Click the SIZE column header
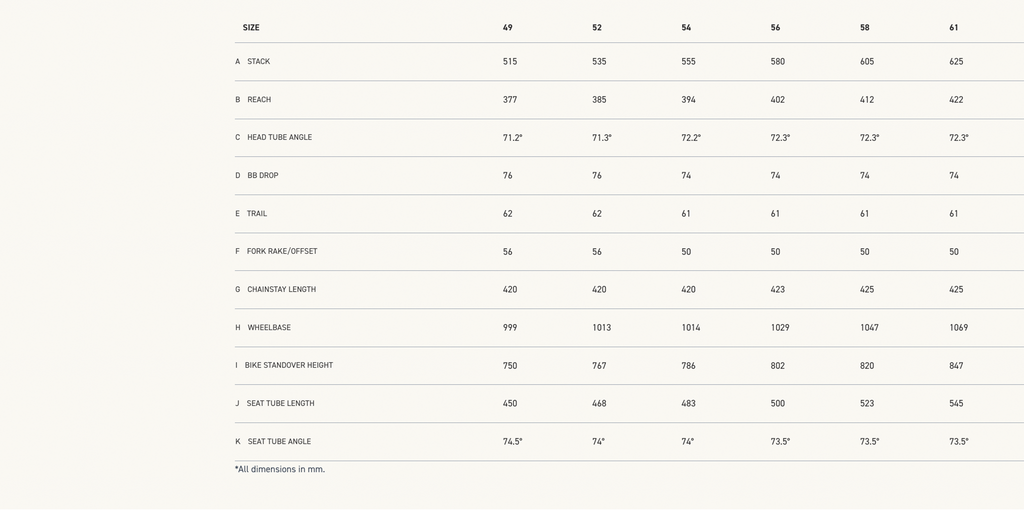Image resolution: width=1024 pixels, height=512 pixels. (x=251, y=28)
